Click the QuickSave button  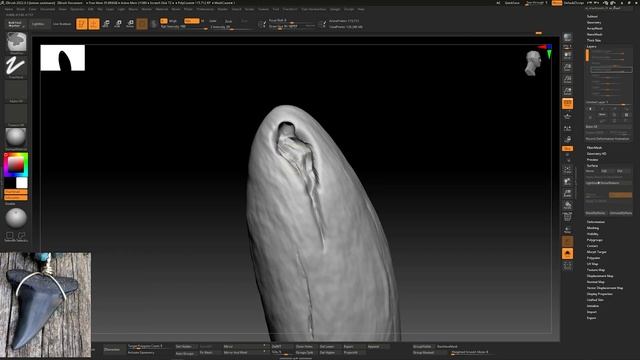[x=512, y=3]
